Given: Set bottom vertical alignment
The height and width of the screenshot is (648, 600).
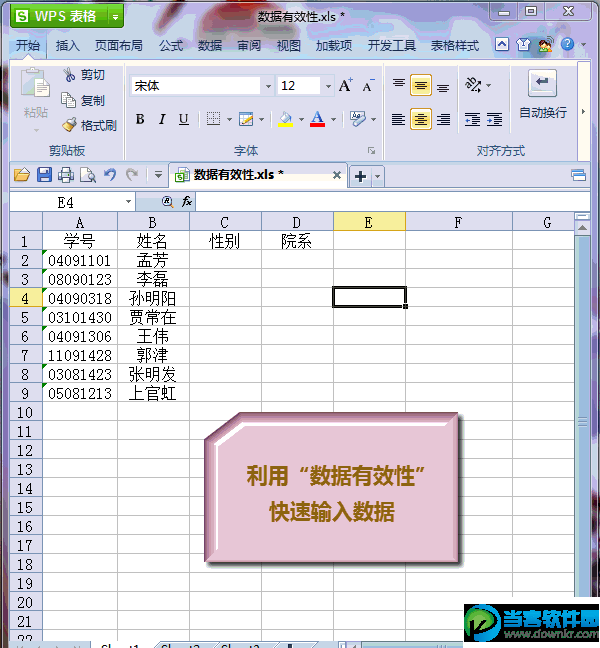Looking at the screenshot, I should (443, 87).
